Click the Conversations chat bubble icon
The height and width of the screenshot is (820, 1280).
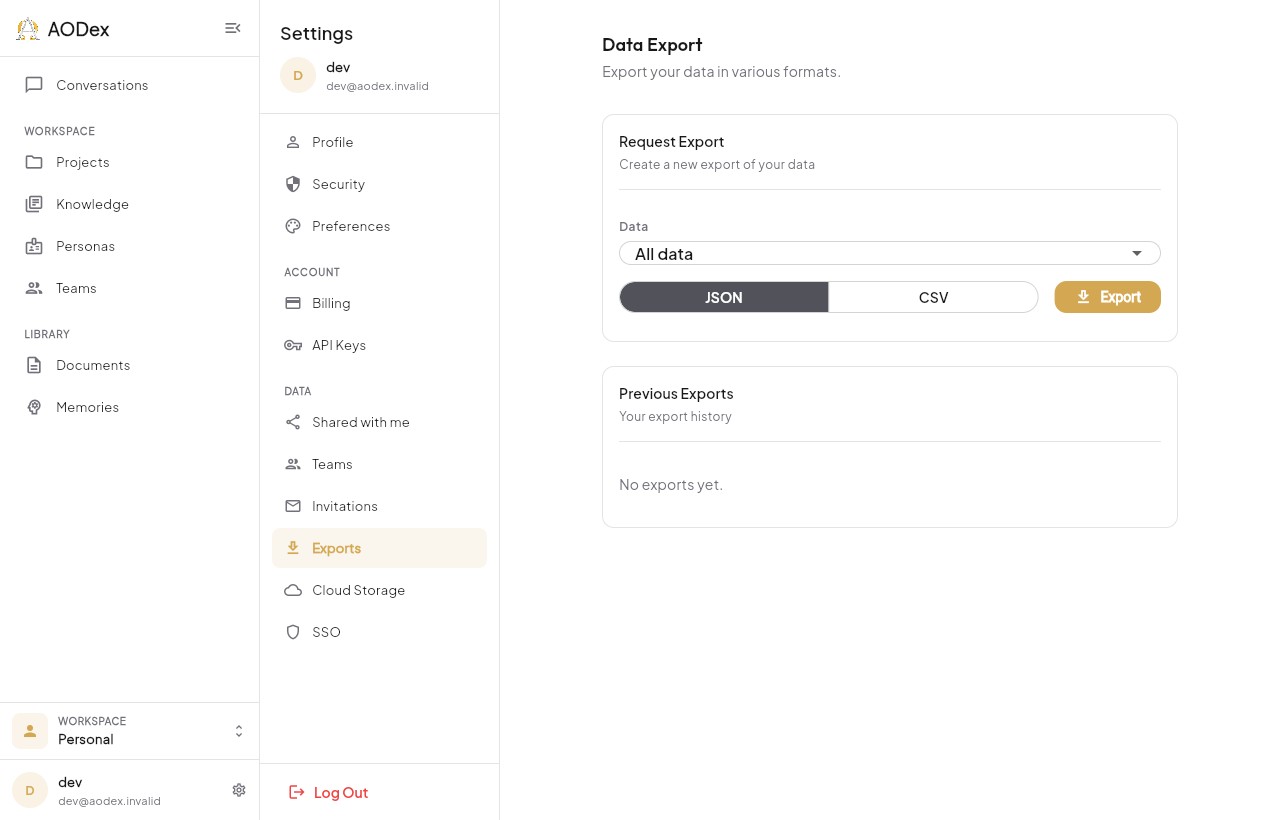(x=34, y=85)
